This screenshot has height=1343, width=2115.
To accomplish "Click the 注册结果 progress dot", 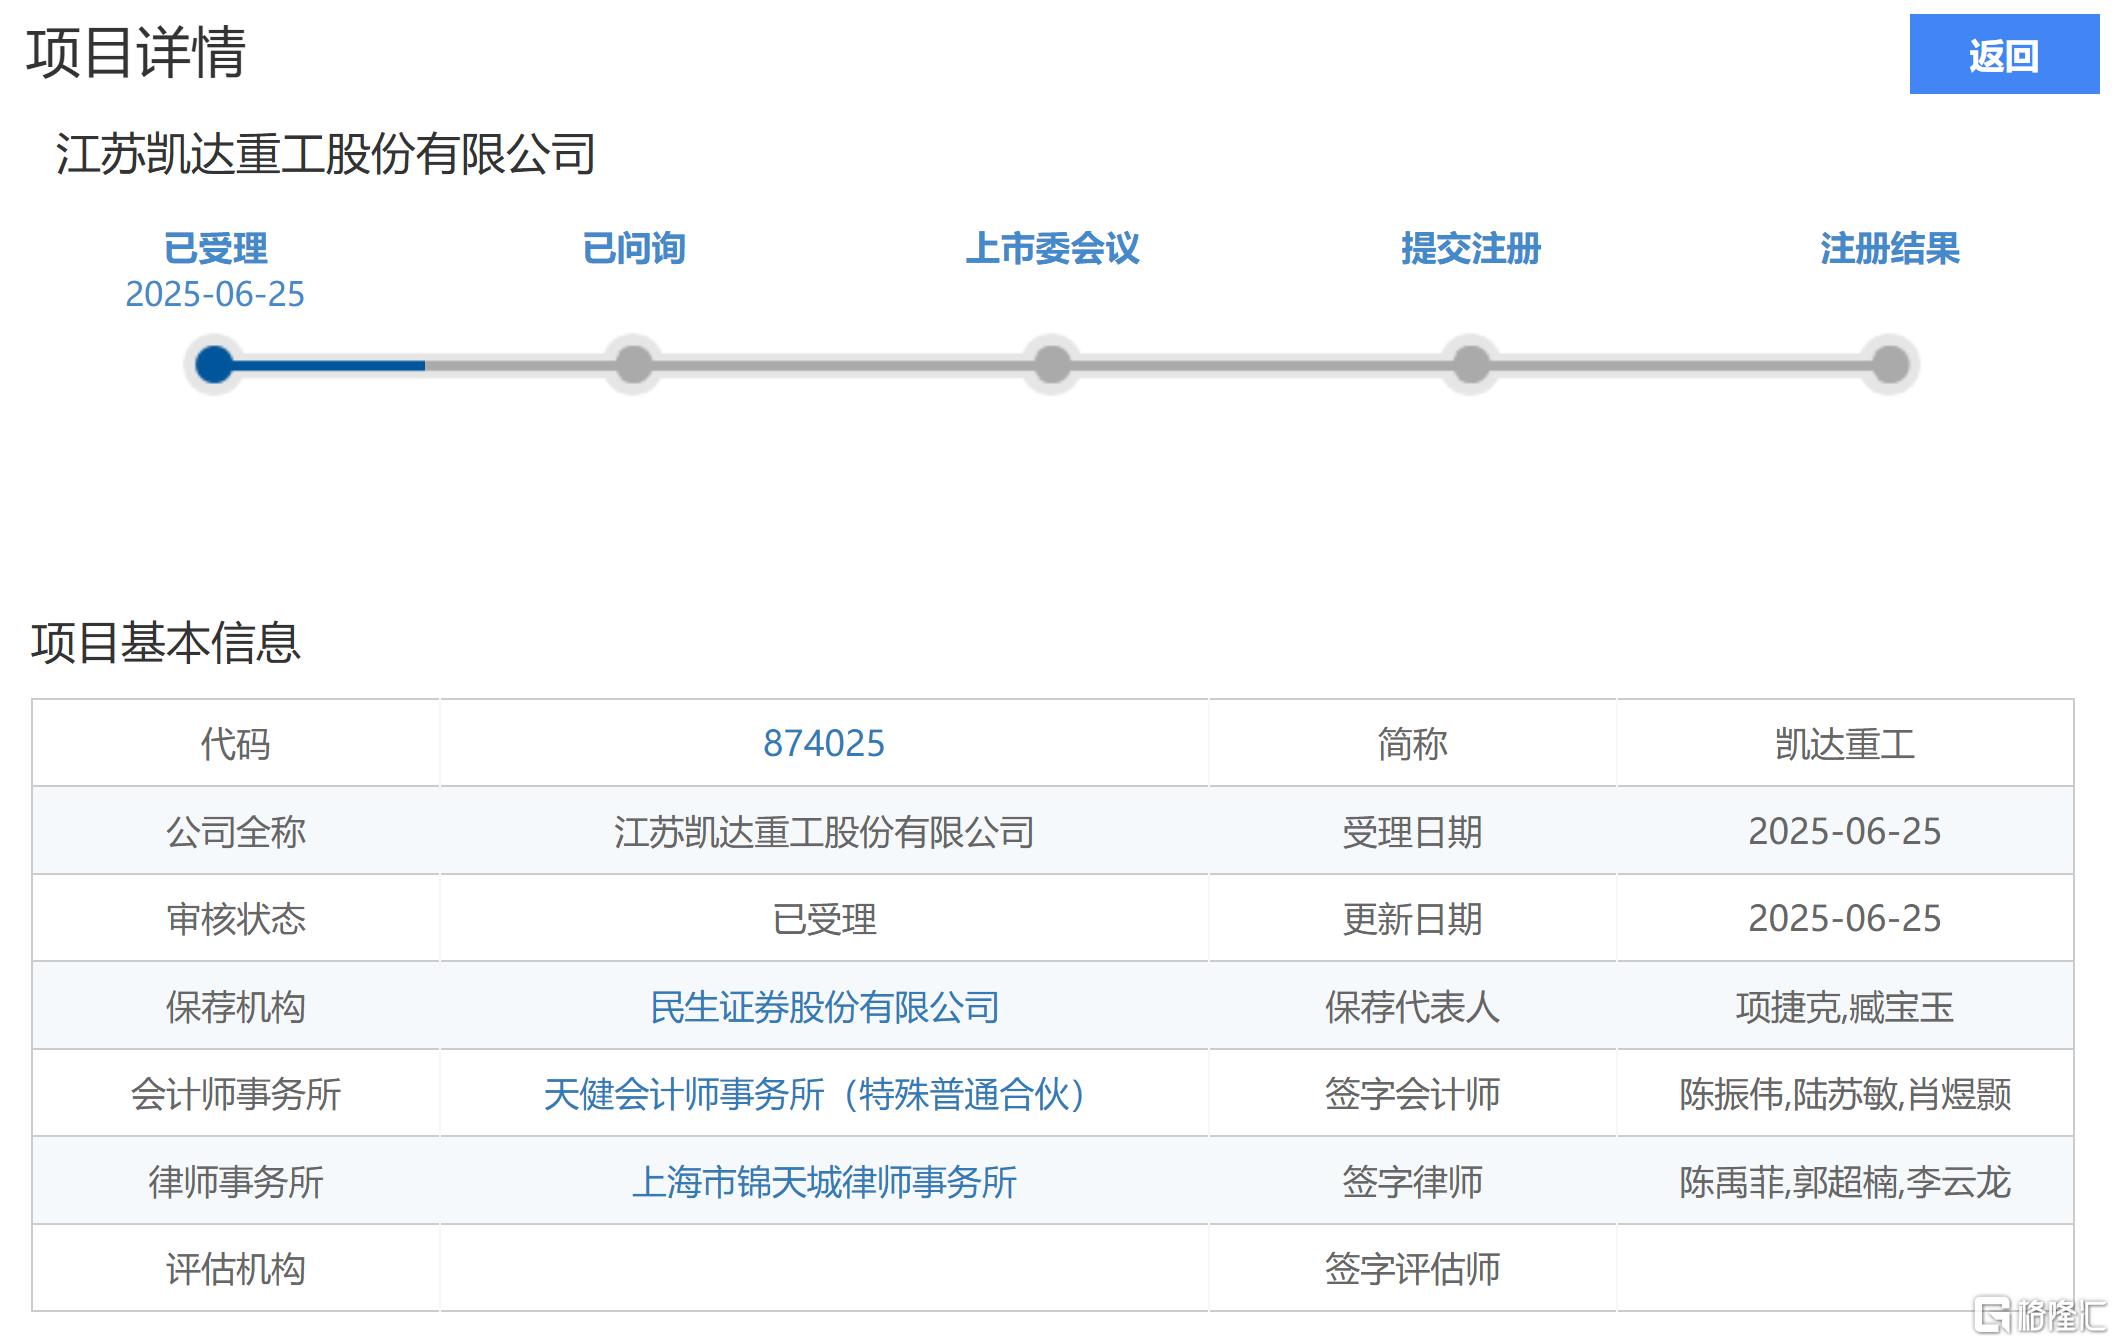I will pos(1890,364).
